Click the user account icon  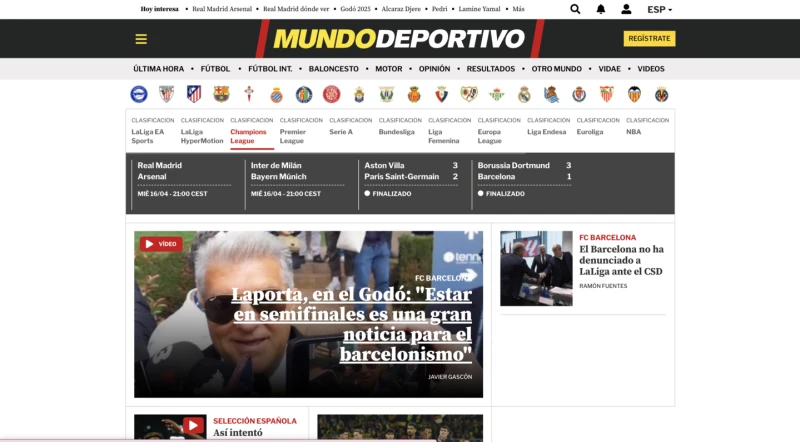626,9
